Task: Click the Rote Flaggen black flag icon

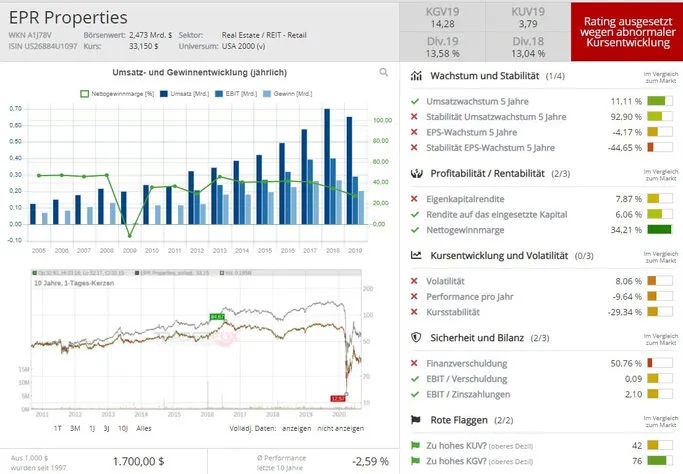Action: (x=416, y=420)
